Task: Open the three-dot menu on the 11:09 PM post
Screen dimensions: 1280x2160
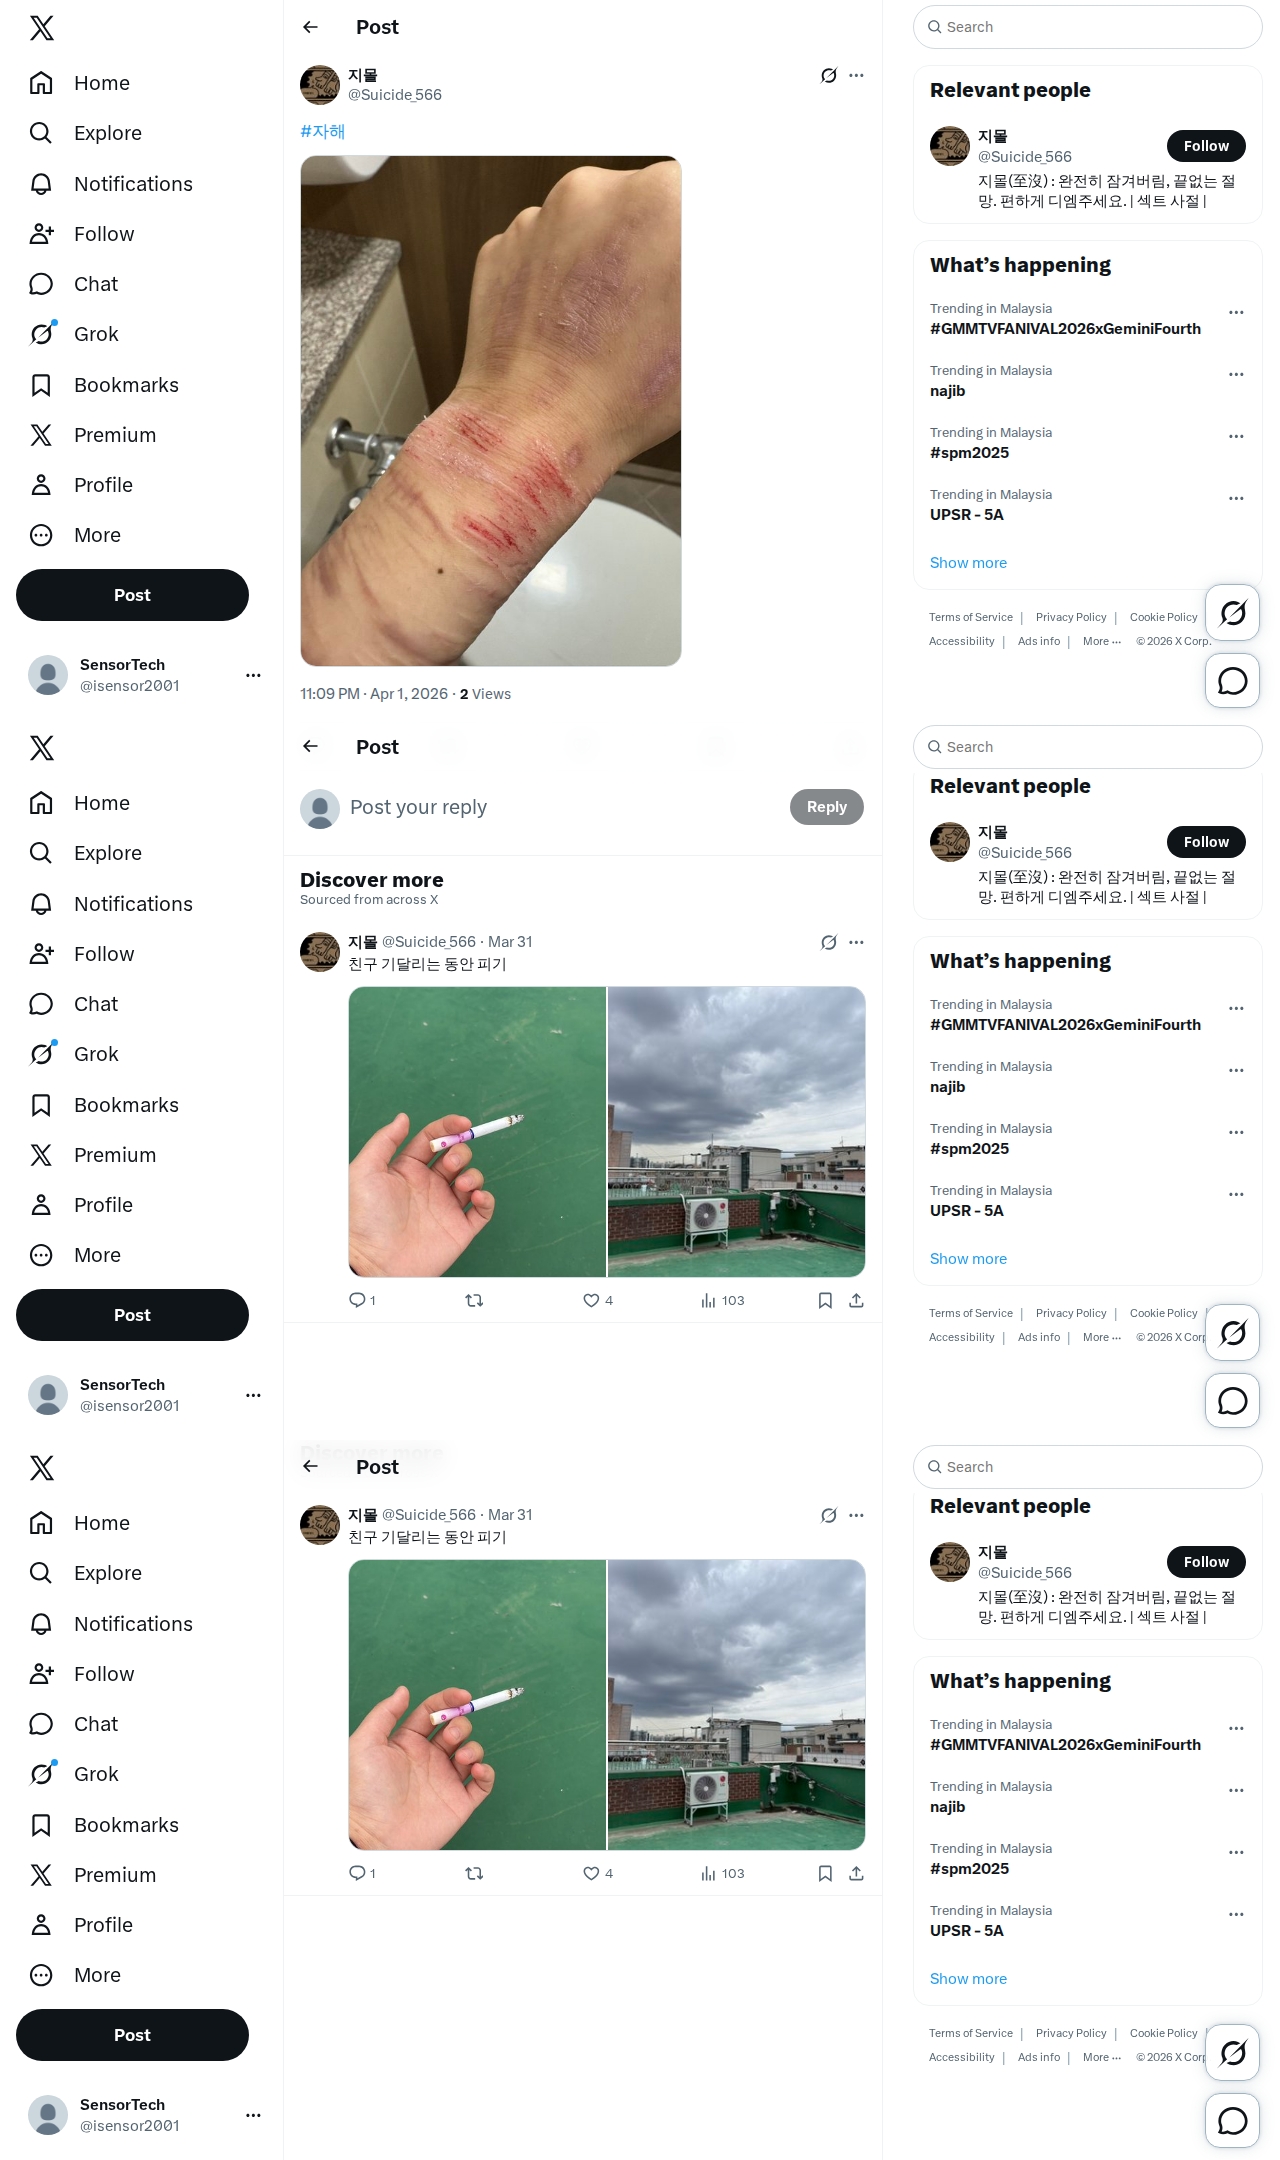Action: pyautogui.click(x=856, y=75)
